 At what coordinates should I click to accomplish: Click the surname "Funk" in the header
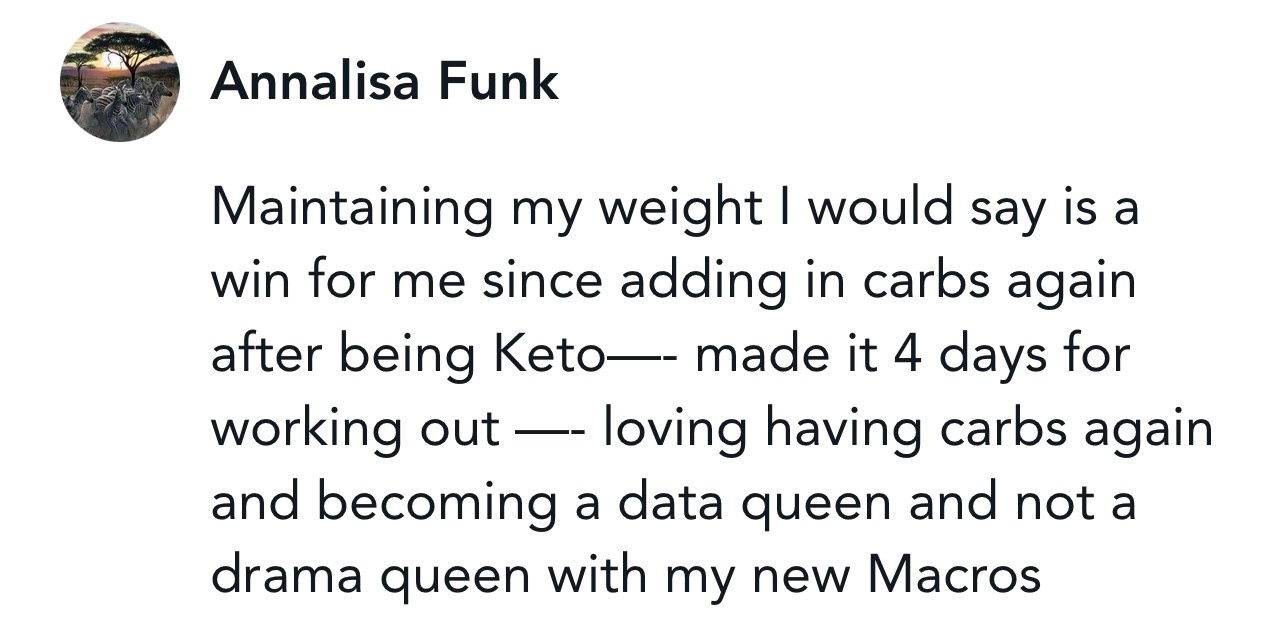point(498,81)
